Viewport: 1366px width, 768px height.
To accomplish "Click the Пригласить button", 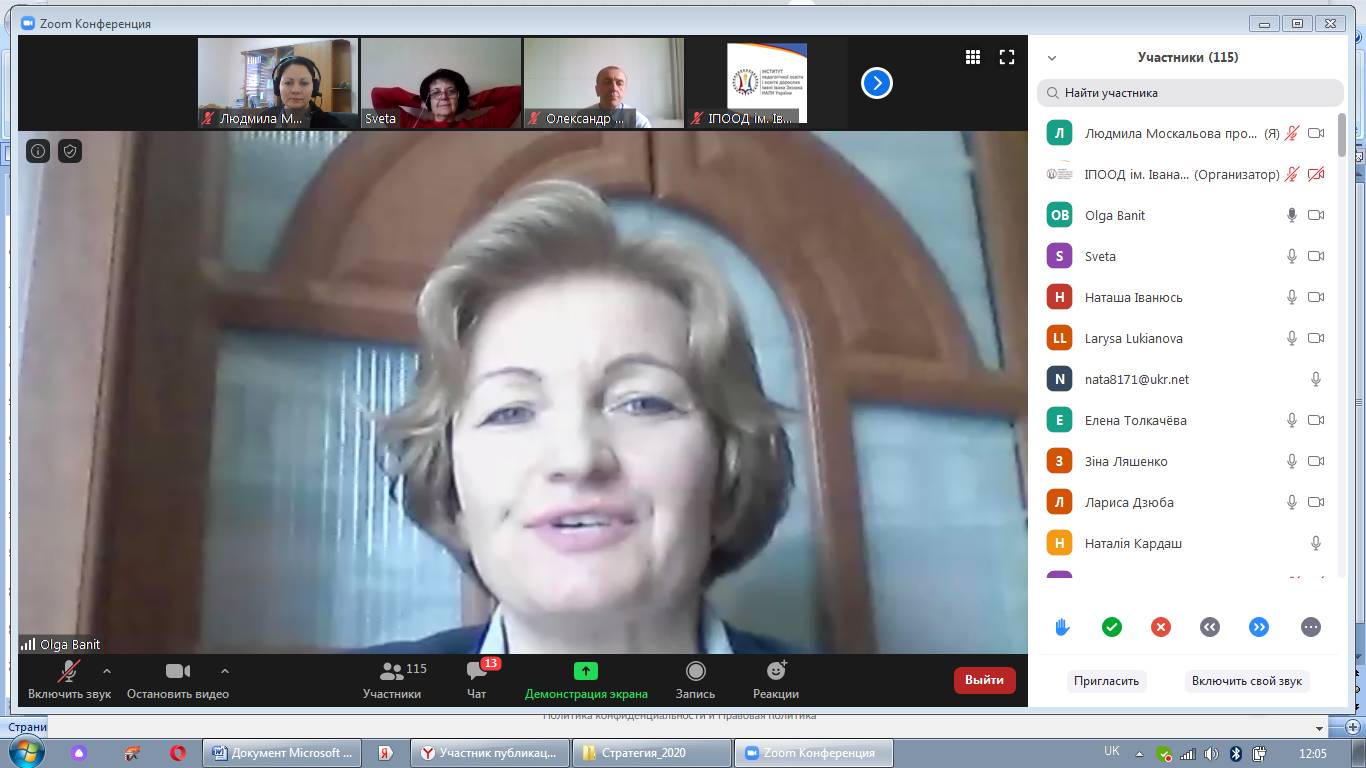I will pos(1106,681).
